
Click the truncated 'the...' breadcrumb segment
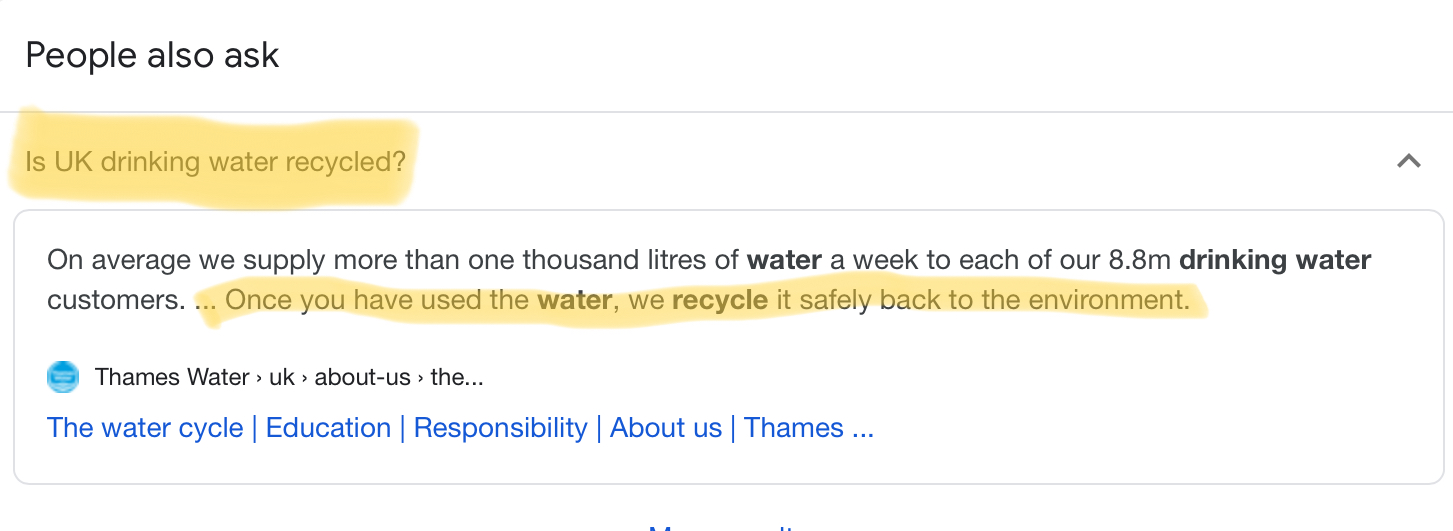tap(457, 377)
